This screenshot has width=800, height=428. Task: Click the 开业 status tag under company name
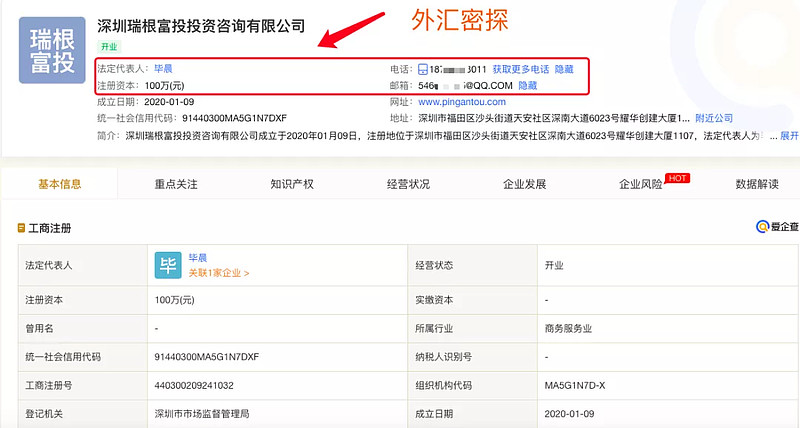coord(109,47)
